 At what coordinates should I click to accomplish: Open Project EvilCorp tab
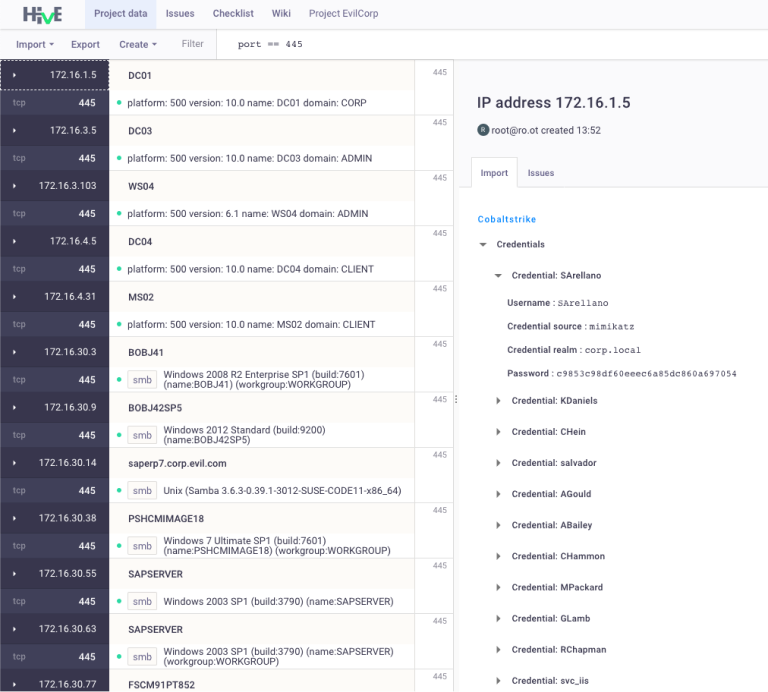(x=343, y=14)
